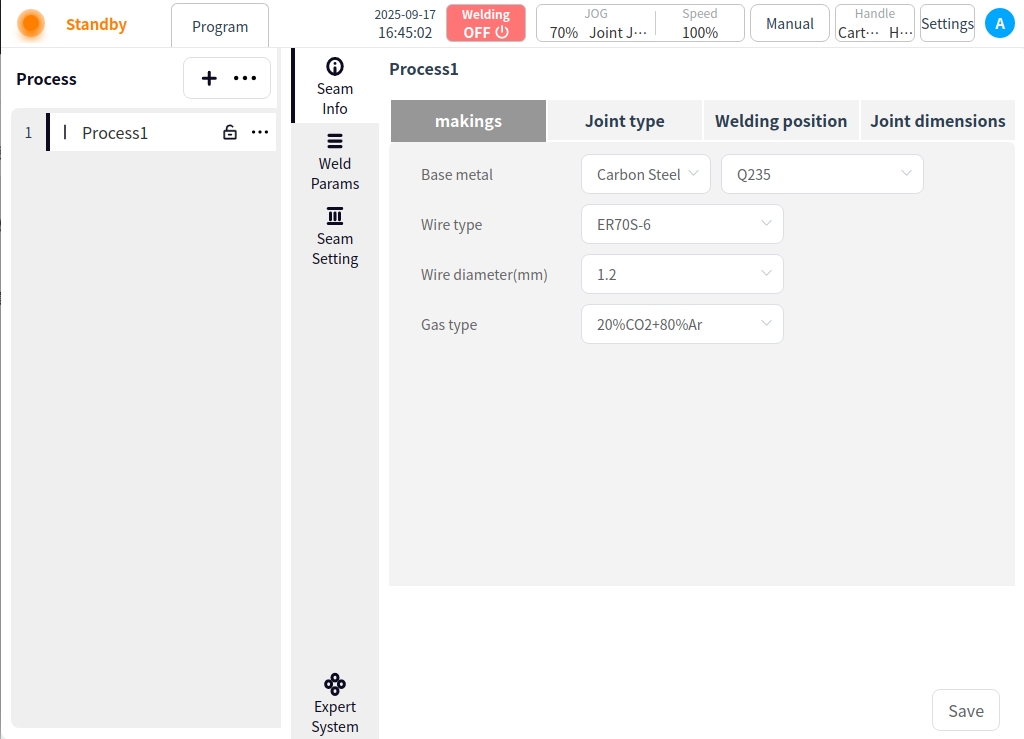Open the Process panel more options menu

pyautogui.click(x=245, y=79)
